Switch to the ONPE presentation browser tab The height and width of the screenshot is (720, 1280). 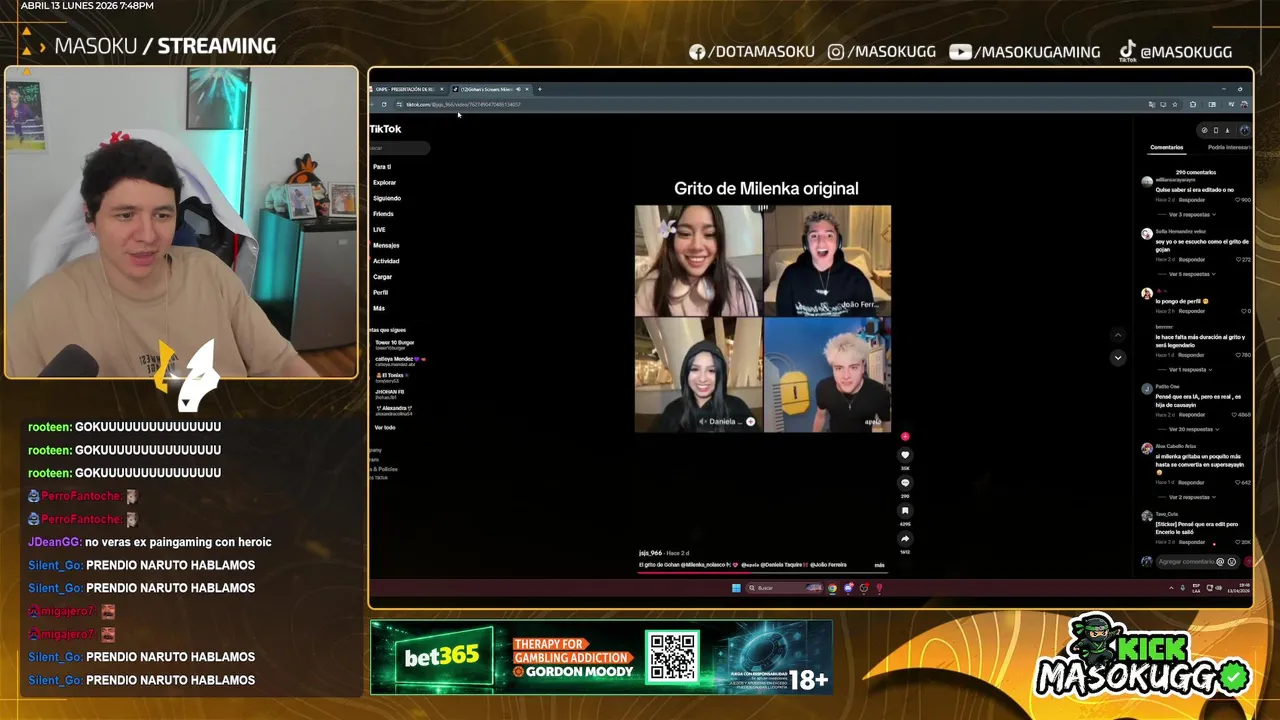pyautogui.click(x=407, y=89)
